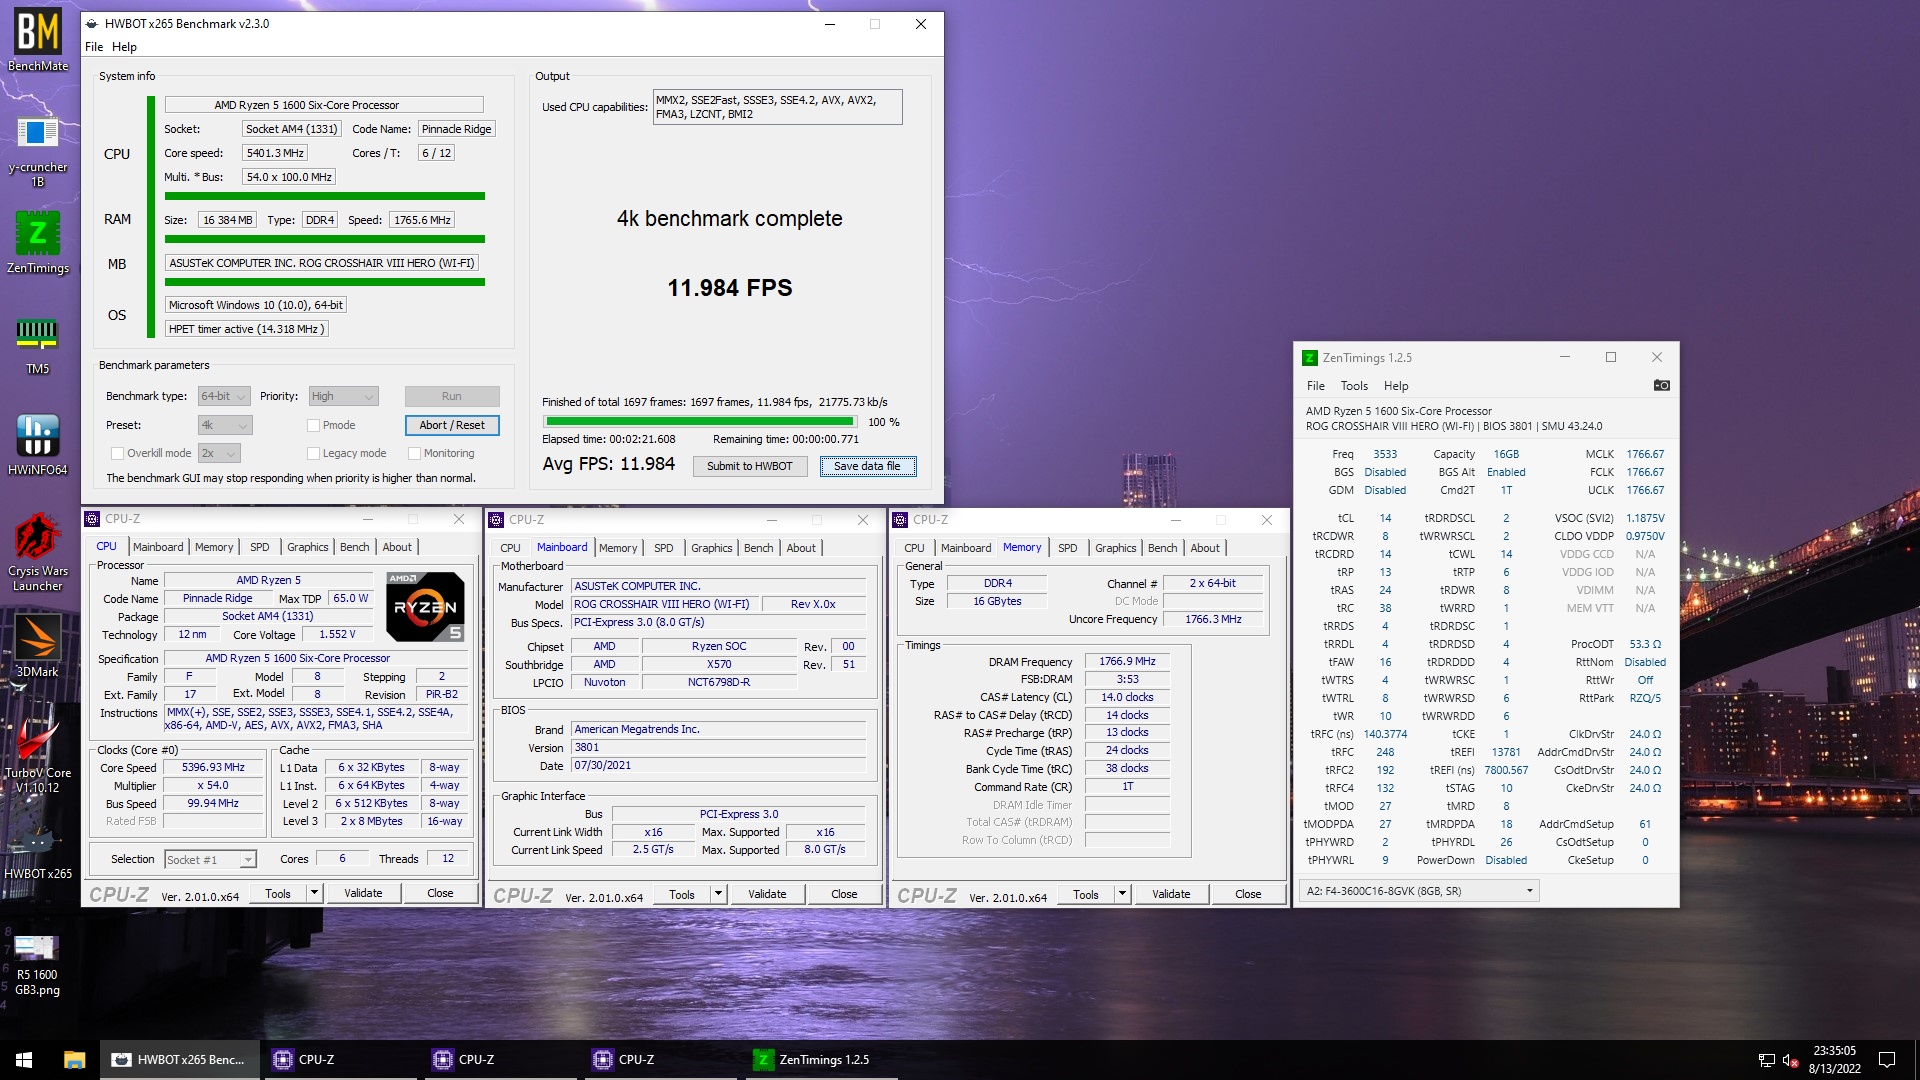The height and width of the screenshot is (1080, 1920).
Task: Open the notification center icon
Action: point(1887,1060)
